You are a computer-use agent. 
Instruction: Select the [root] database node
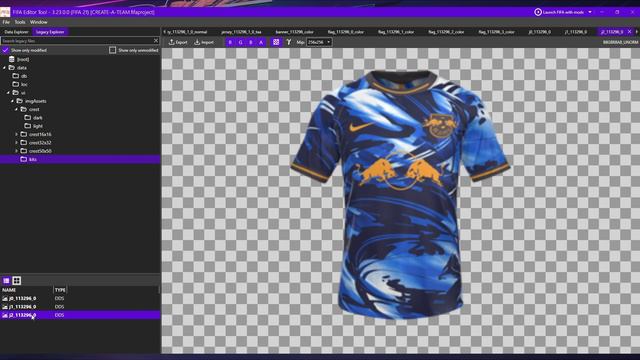click(19, 59)
